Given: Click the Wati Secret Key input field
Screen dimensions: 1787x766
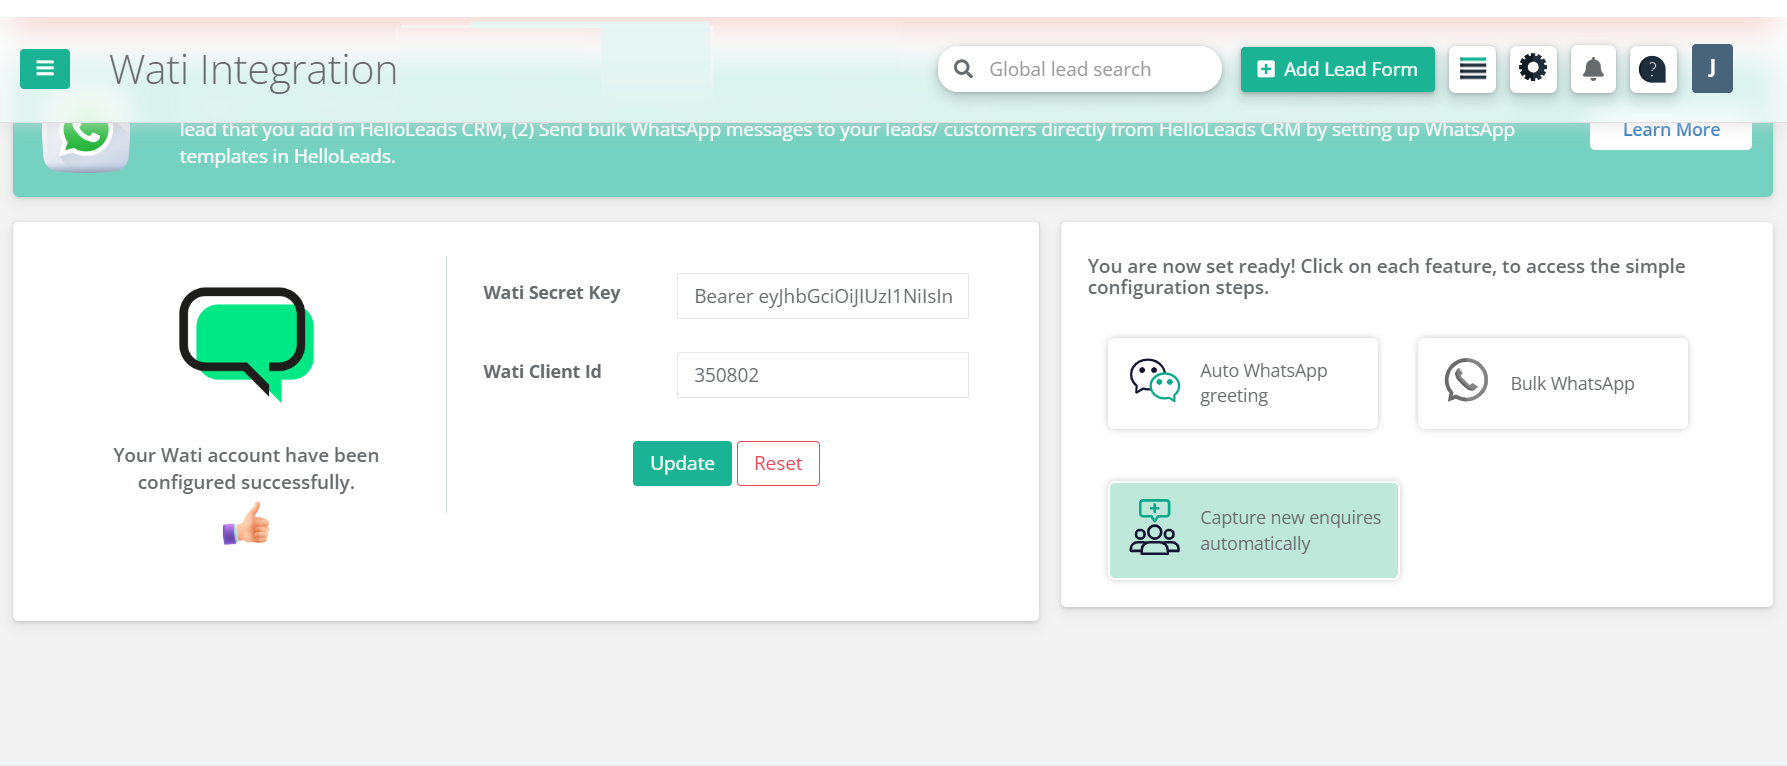Looking at the screenshot, I should (x=823, y=296).
